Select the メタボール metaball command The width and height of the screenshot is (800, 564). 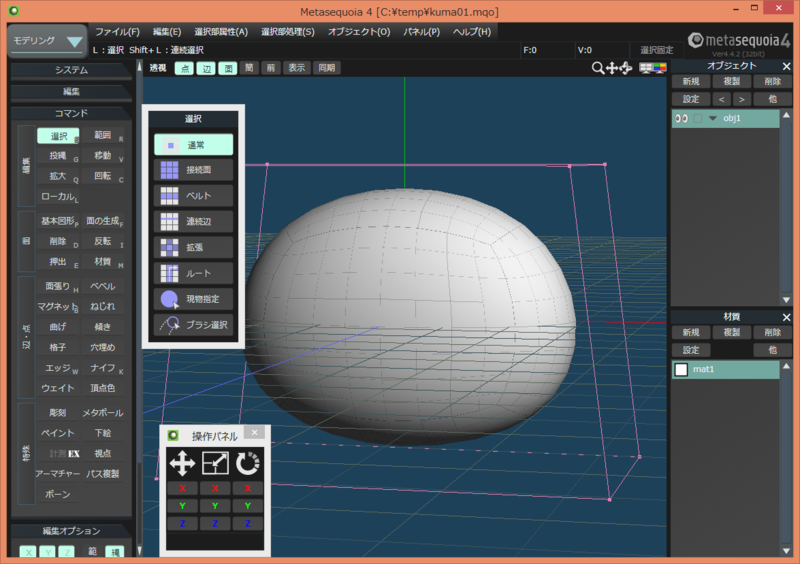click(x=104, y=412)
